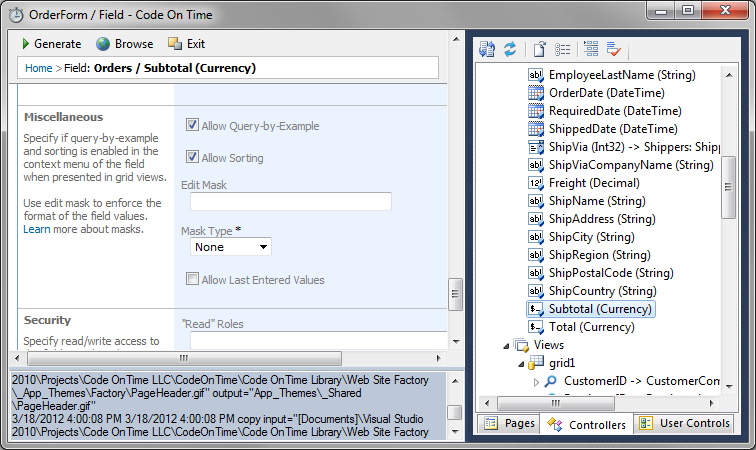This screenshot has height=450, width=756.
Task: Select the Freight (Decimal) number icon
Action: 536,183
